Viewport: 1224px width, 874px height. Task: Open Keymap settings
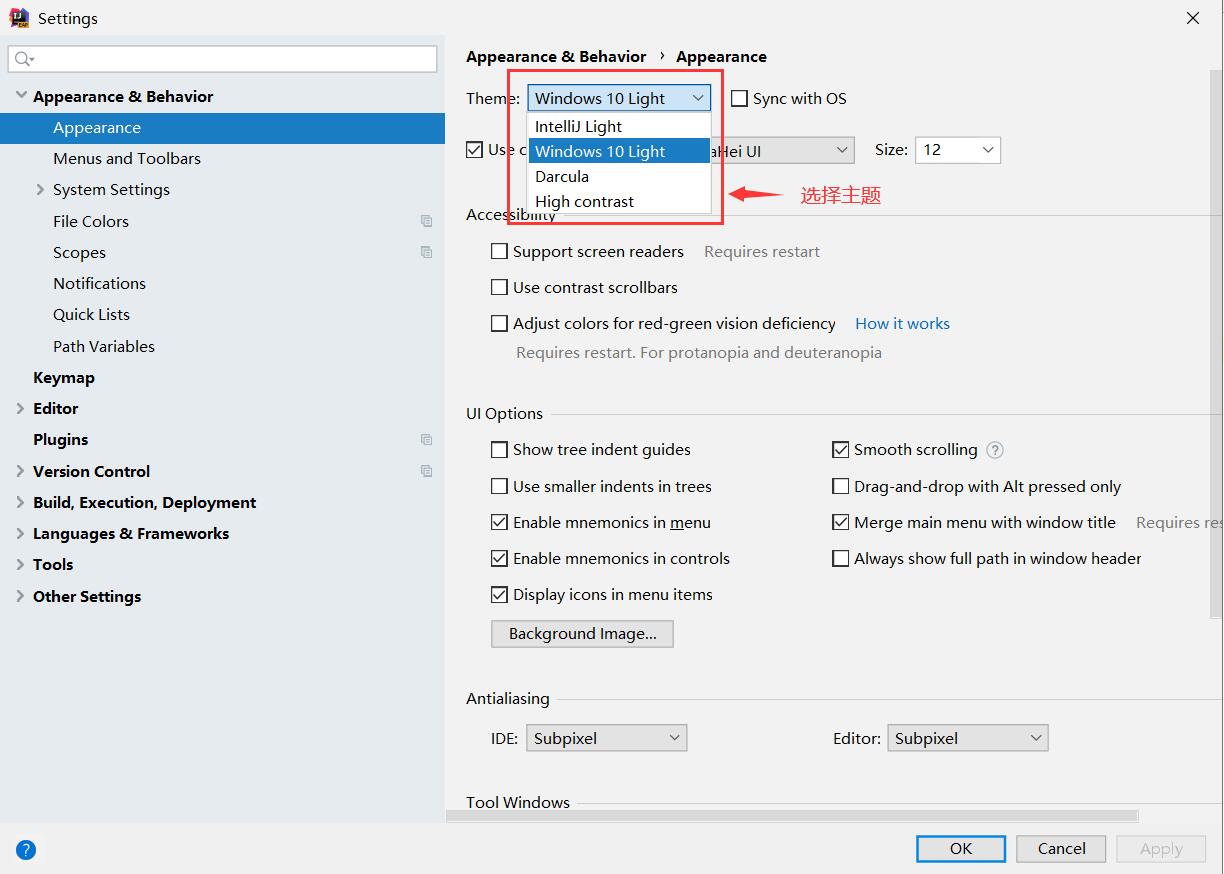(64, 377)
